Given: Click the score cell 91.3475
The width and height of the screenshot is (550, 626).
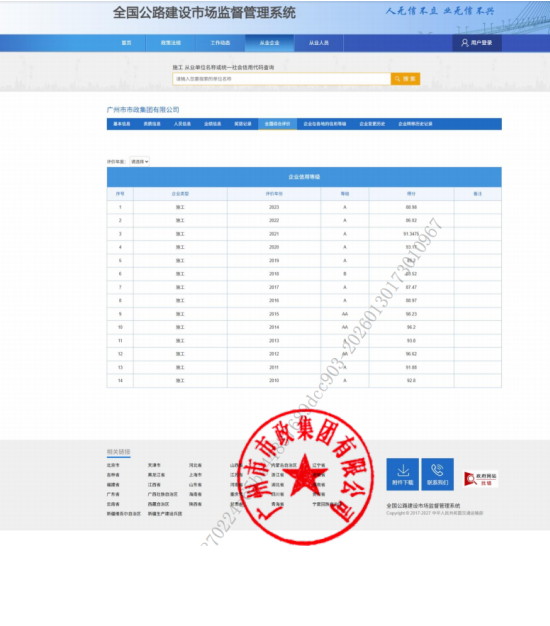Looking at the screenshot, I should [412, 234].
